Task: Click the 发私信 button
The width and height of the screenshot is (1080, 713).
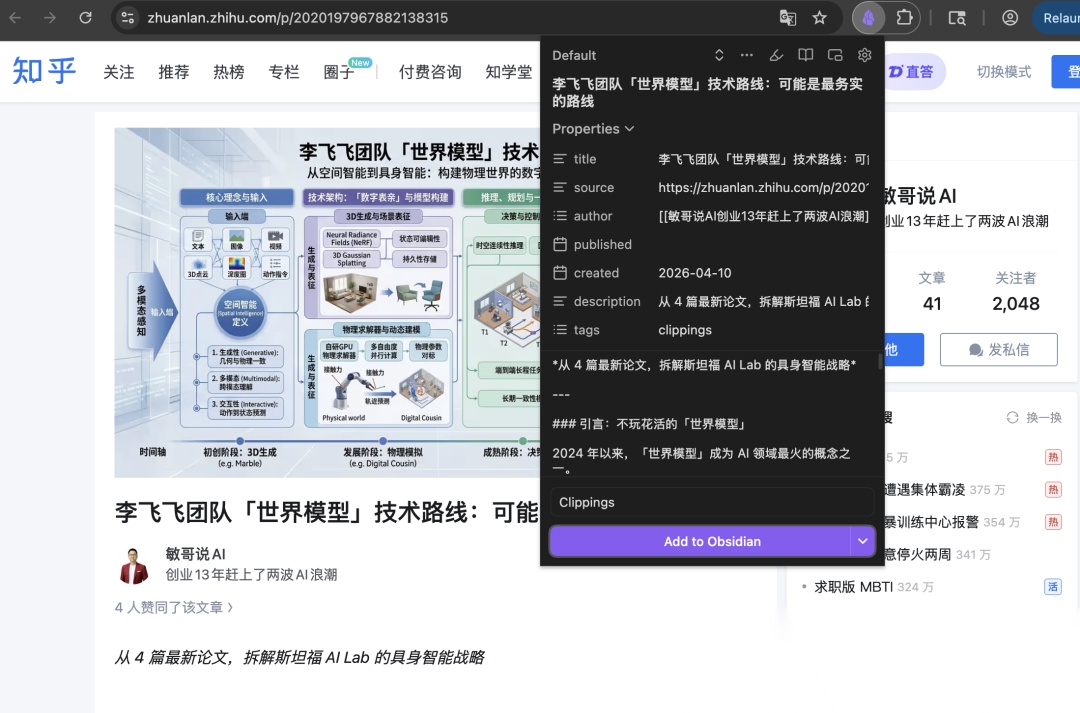Action: 999,349
